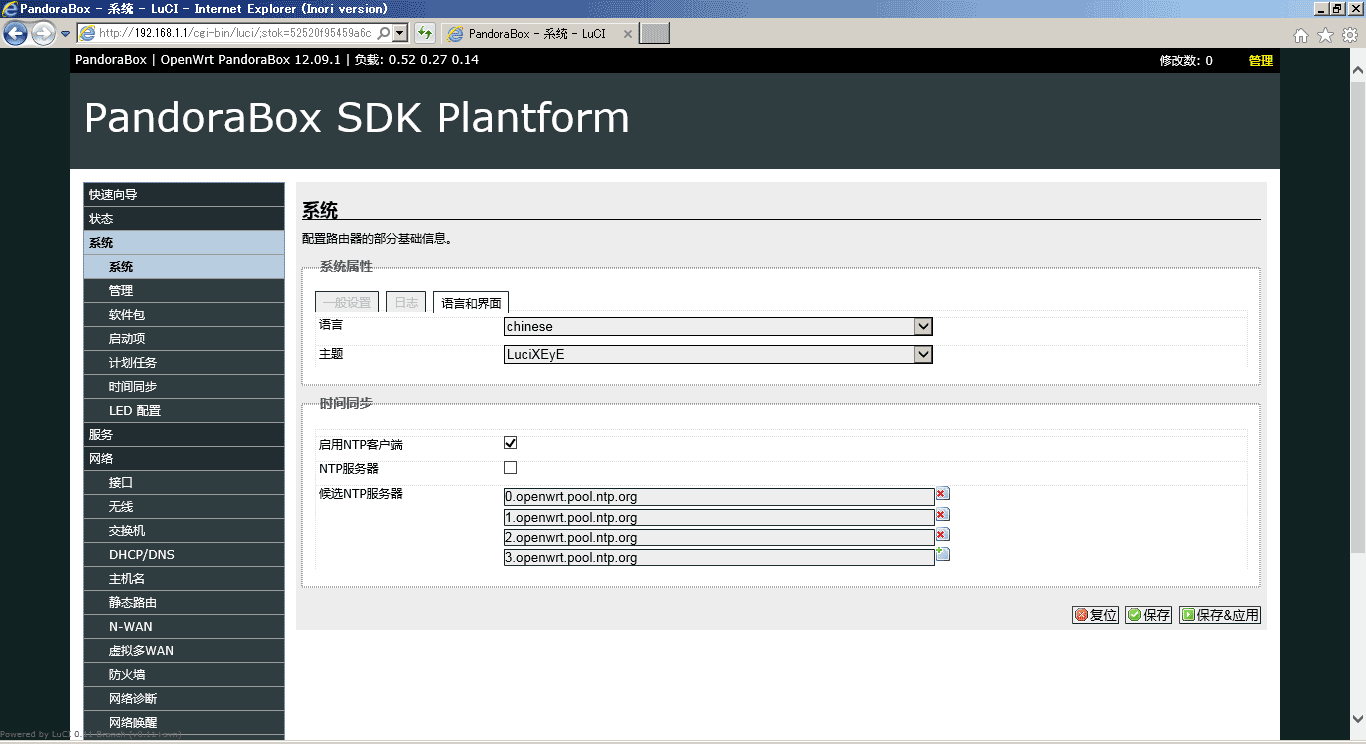Click the Internet Explorer icon in the title bar
Image resolution: width=1366 pixels, height=744 pixels.
pyautogui.click(x=10, y=8)
